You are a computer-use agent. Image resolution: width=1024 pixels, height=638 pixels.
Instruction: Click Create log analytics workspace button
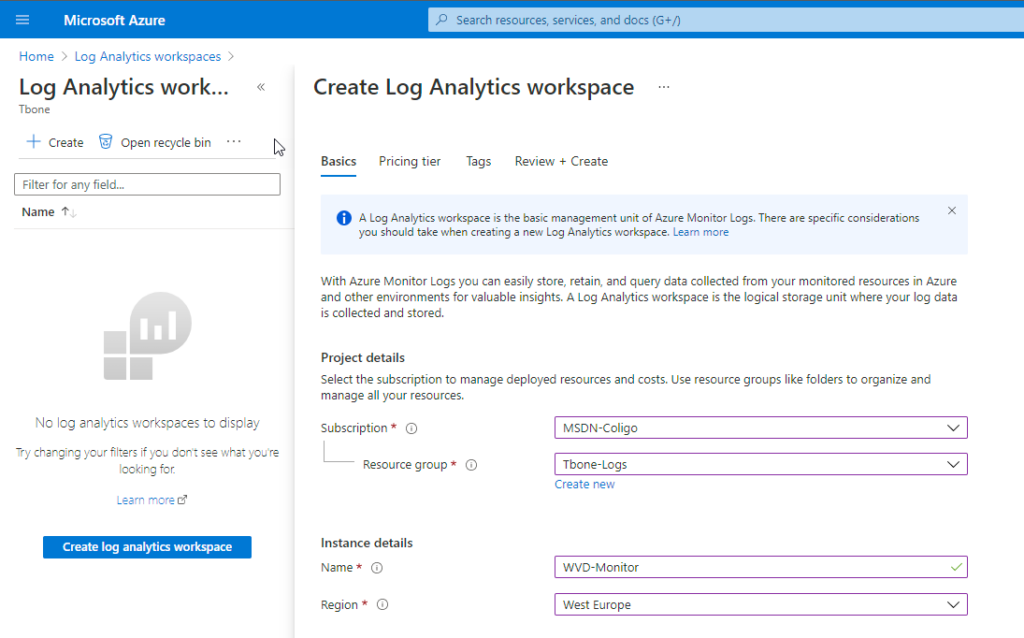147,547
